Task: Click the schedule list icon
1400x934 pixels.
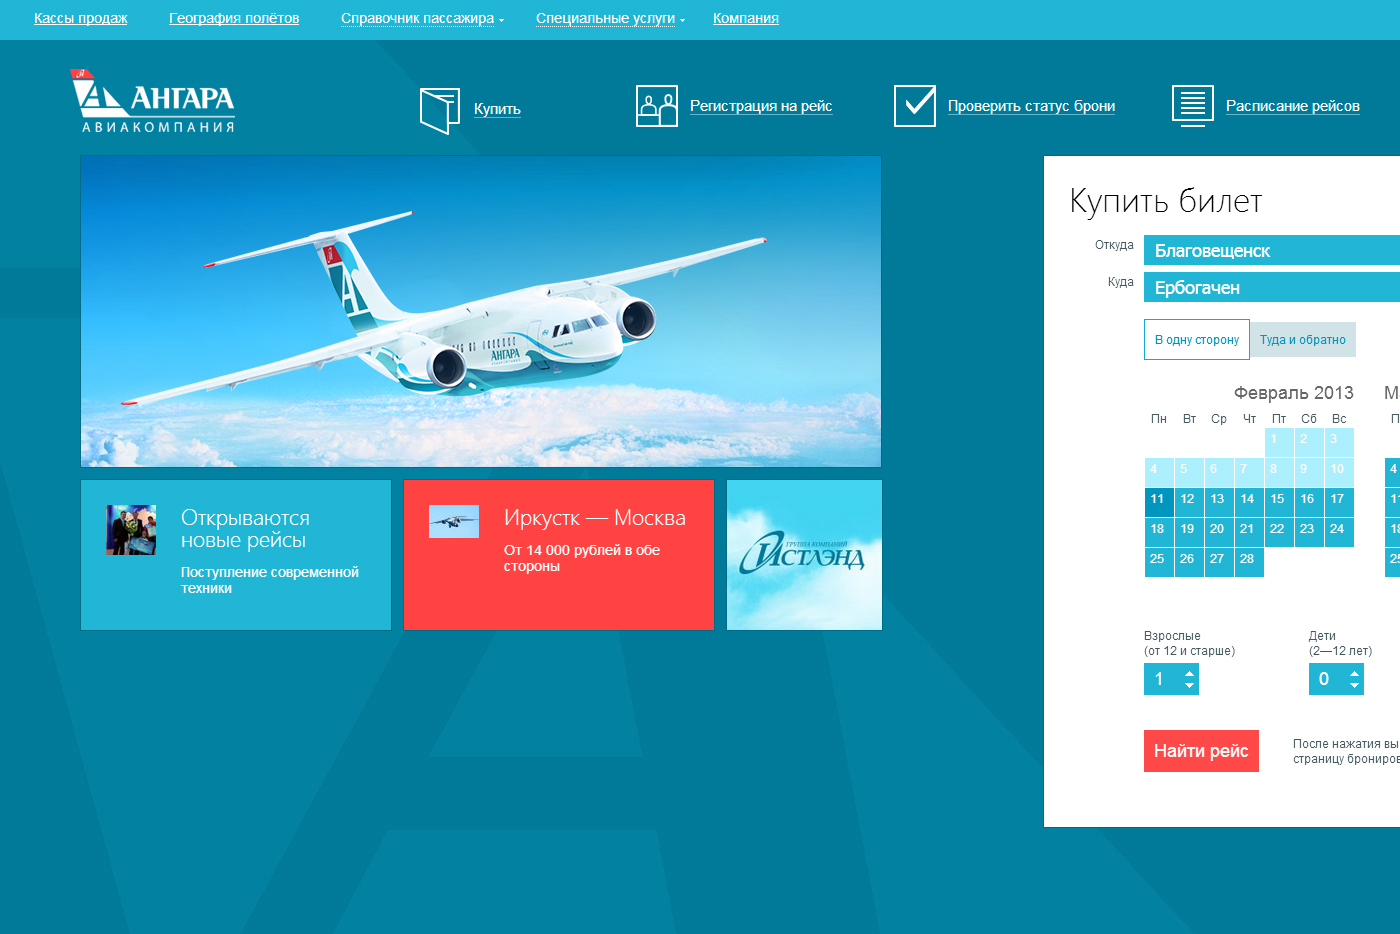Action: click(x=1192, y=106)
